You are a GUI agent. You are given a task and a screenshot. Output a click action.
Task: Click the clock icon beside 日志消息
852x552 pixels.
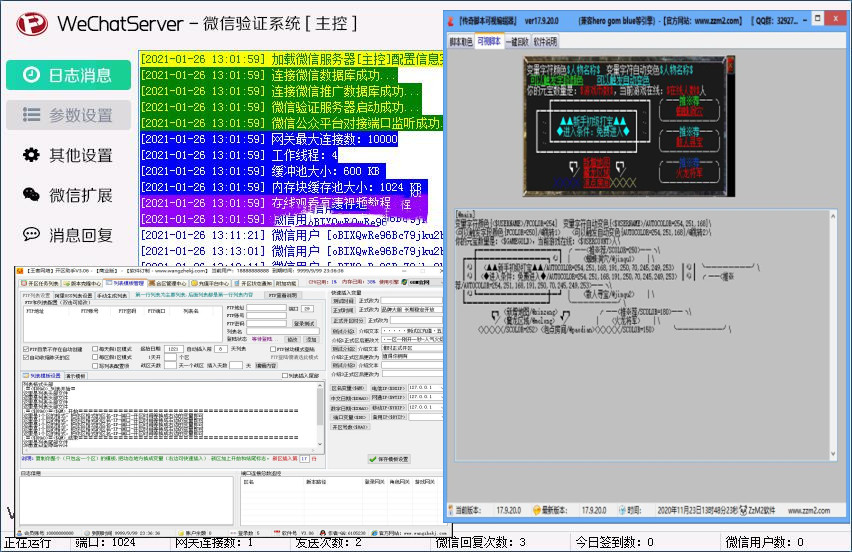pos(31,75)
